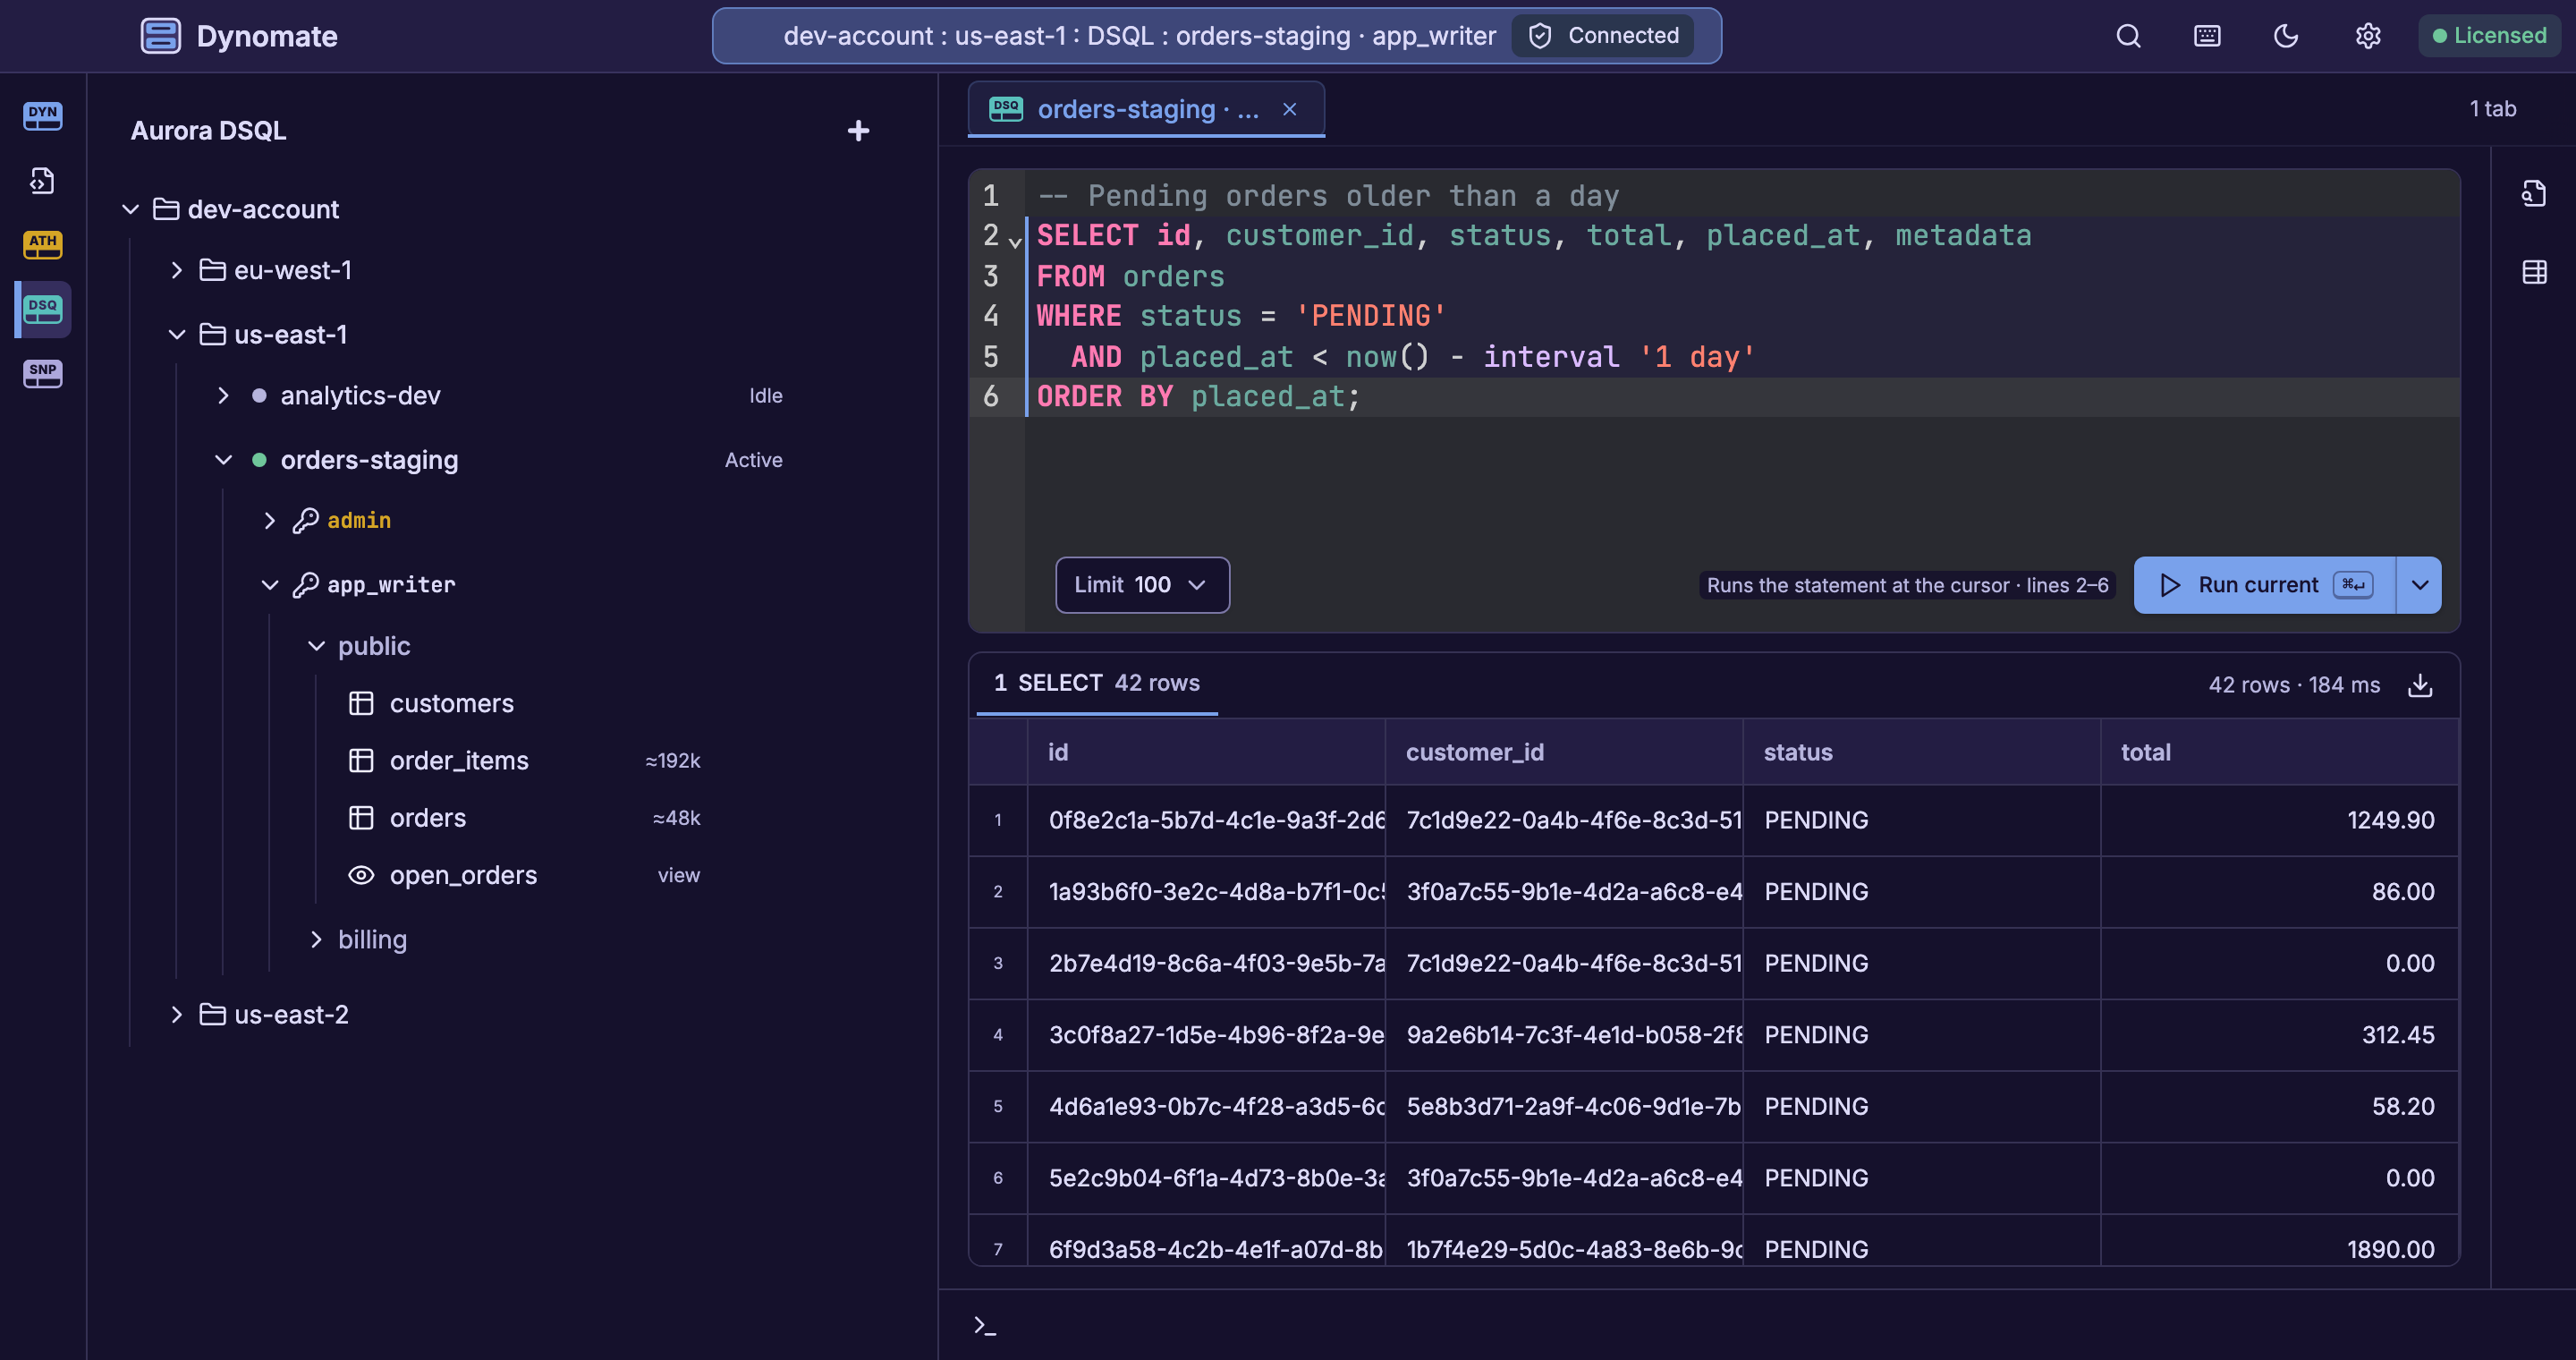Switch to the Athena (ATH) sidebar section

[42, 244]
